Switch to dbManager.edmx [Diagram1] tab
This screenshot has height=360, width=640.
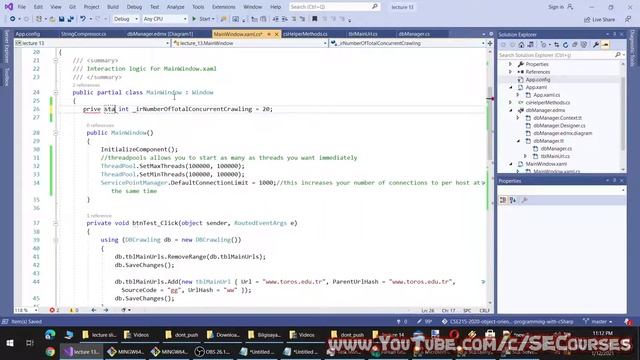[160, 34]
